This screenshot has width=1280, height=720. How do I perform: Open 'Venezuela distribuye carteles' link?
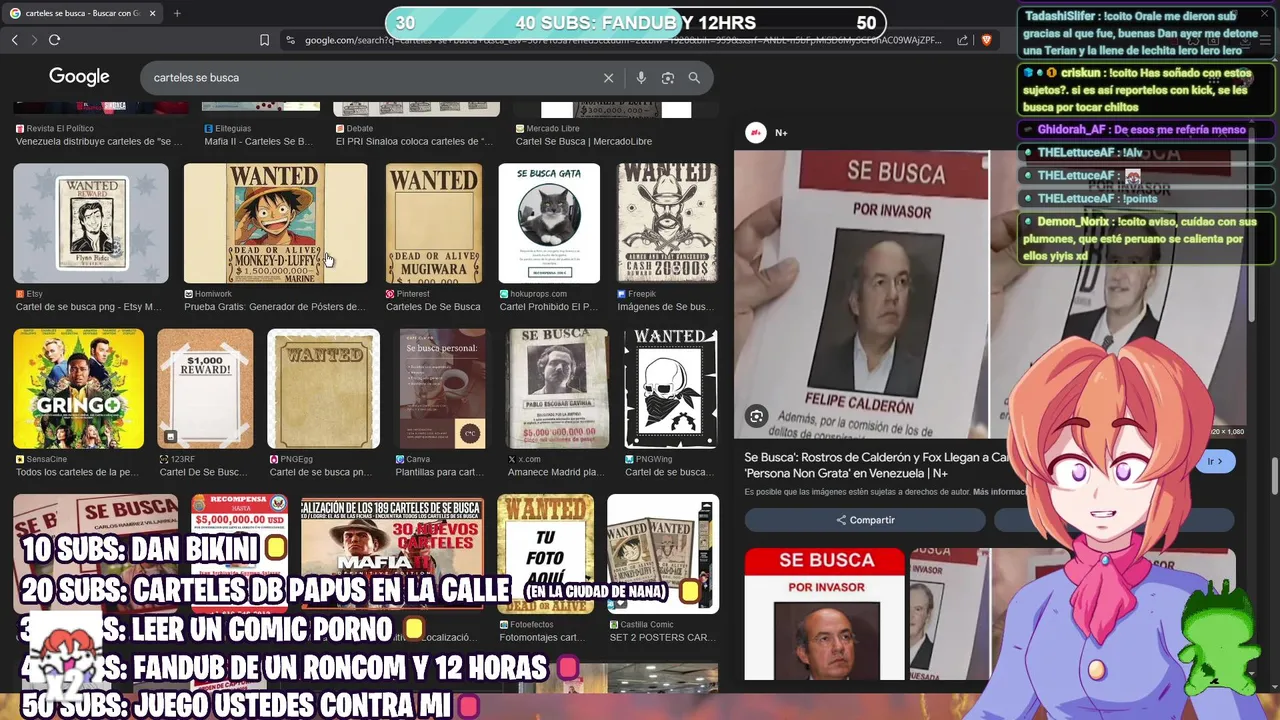pos(99,142)
